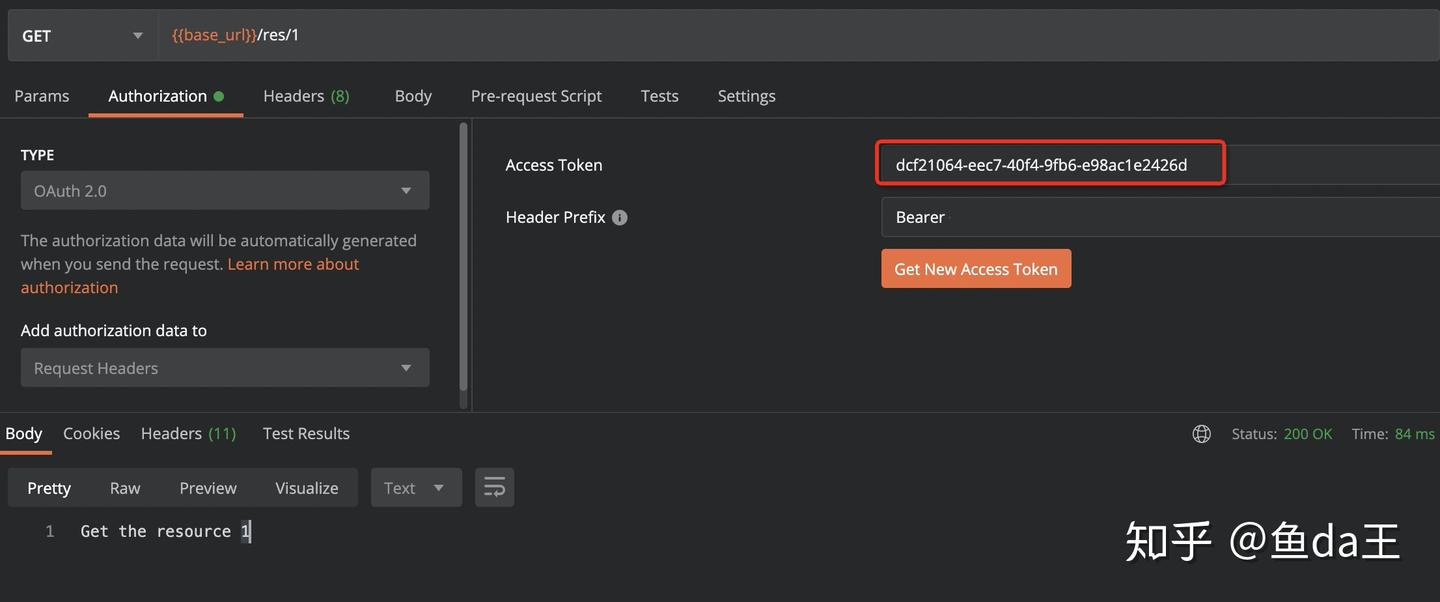1440x602 pixels.
Task: Click inside the Access Token field
Action: (1050, 163)
